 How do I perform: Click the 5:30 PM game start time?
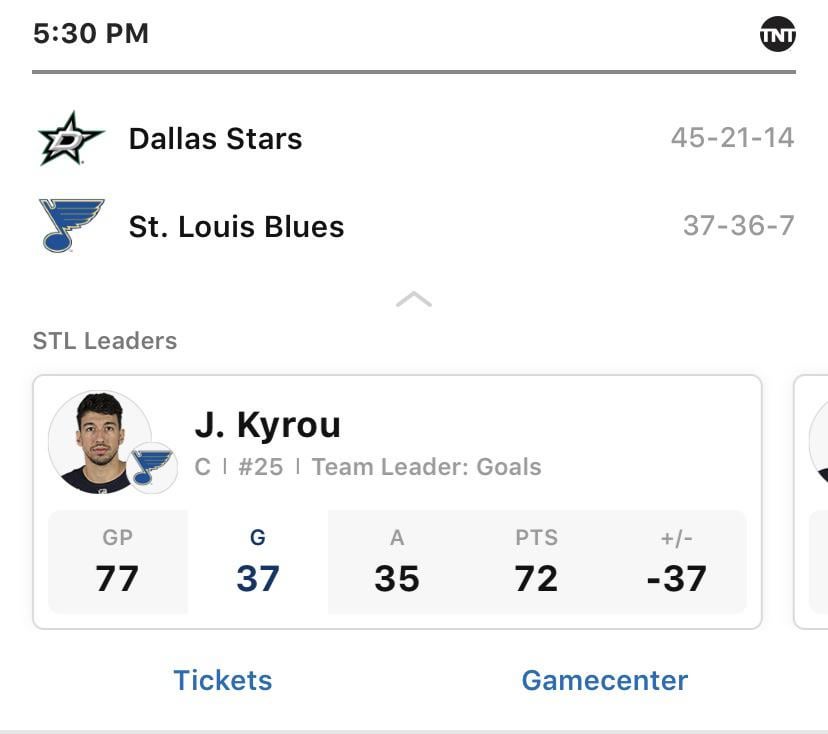tap(91, 34)
